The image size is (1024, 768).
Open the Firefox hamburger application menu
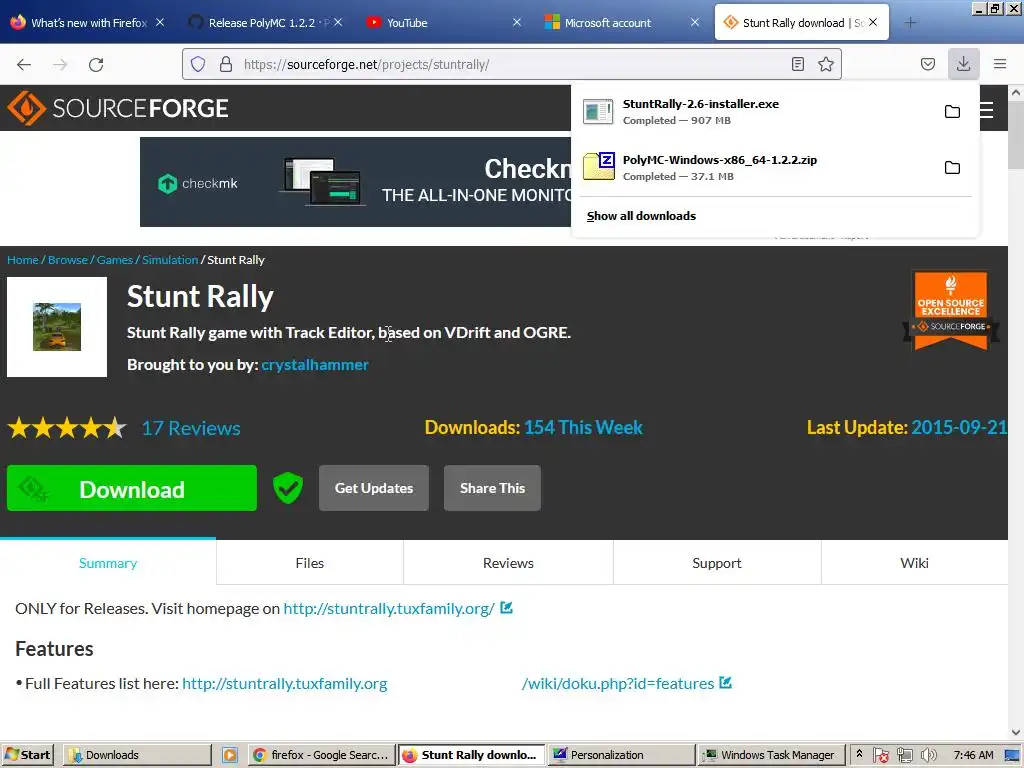point(999,64)
